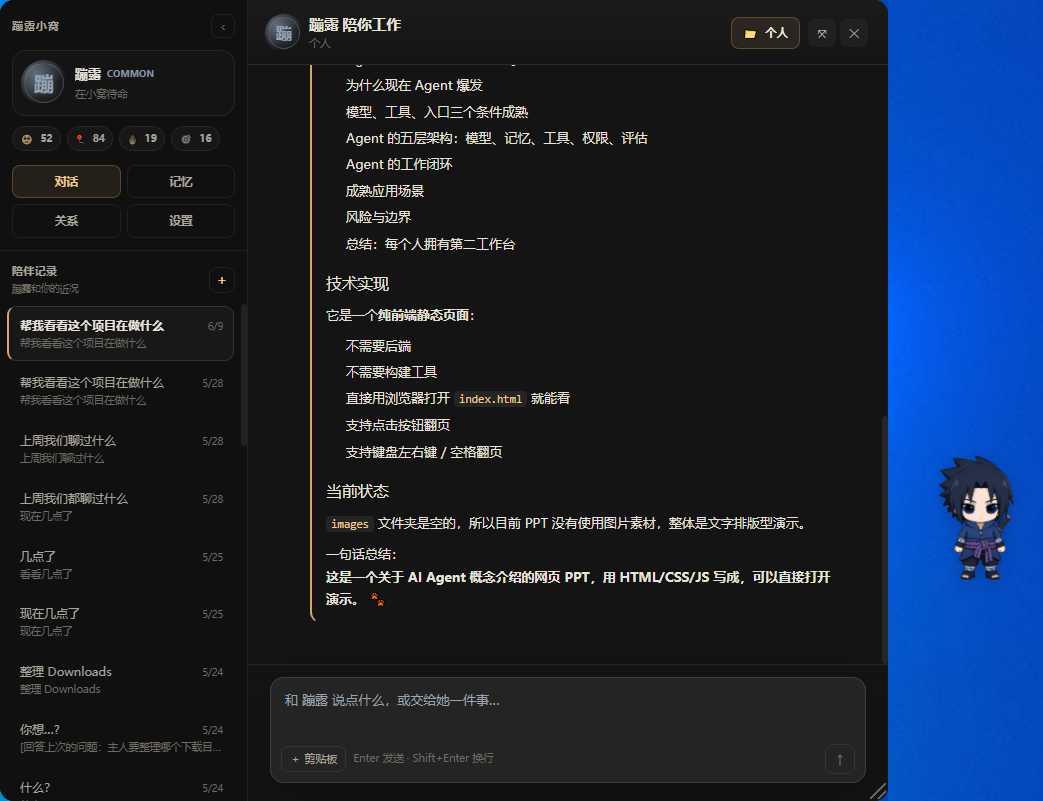Click the 在小窝待命 status text
Viewport: 1043px width, 801px height.
click(x=101, y=94)
